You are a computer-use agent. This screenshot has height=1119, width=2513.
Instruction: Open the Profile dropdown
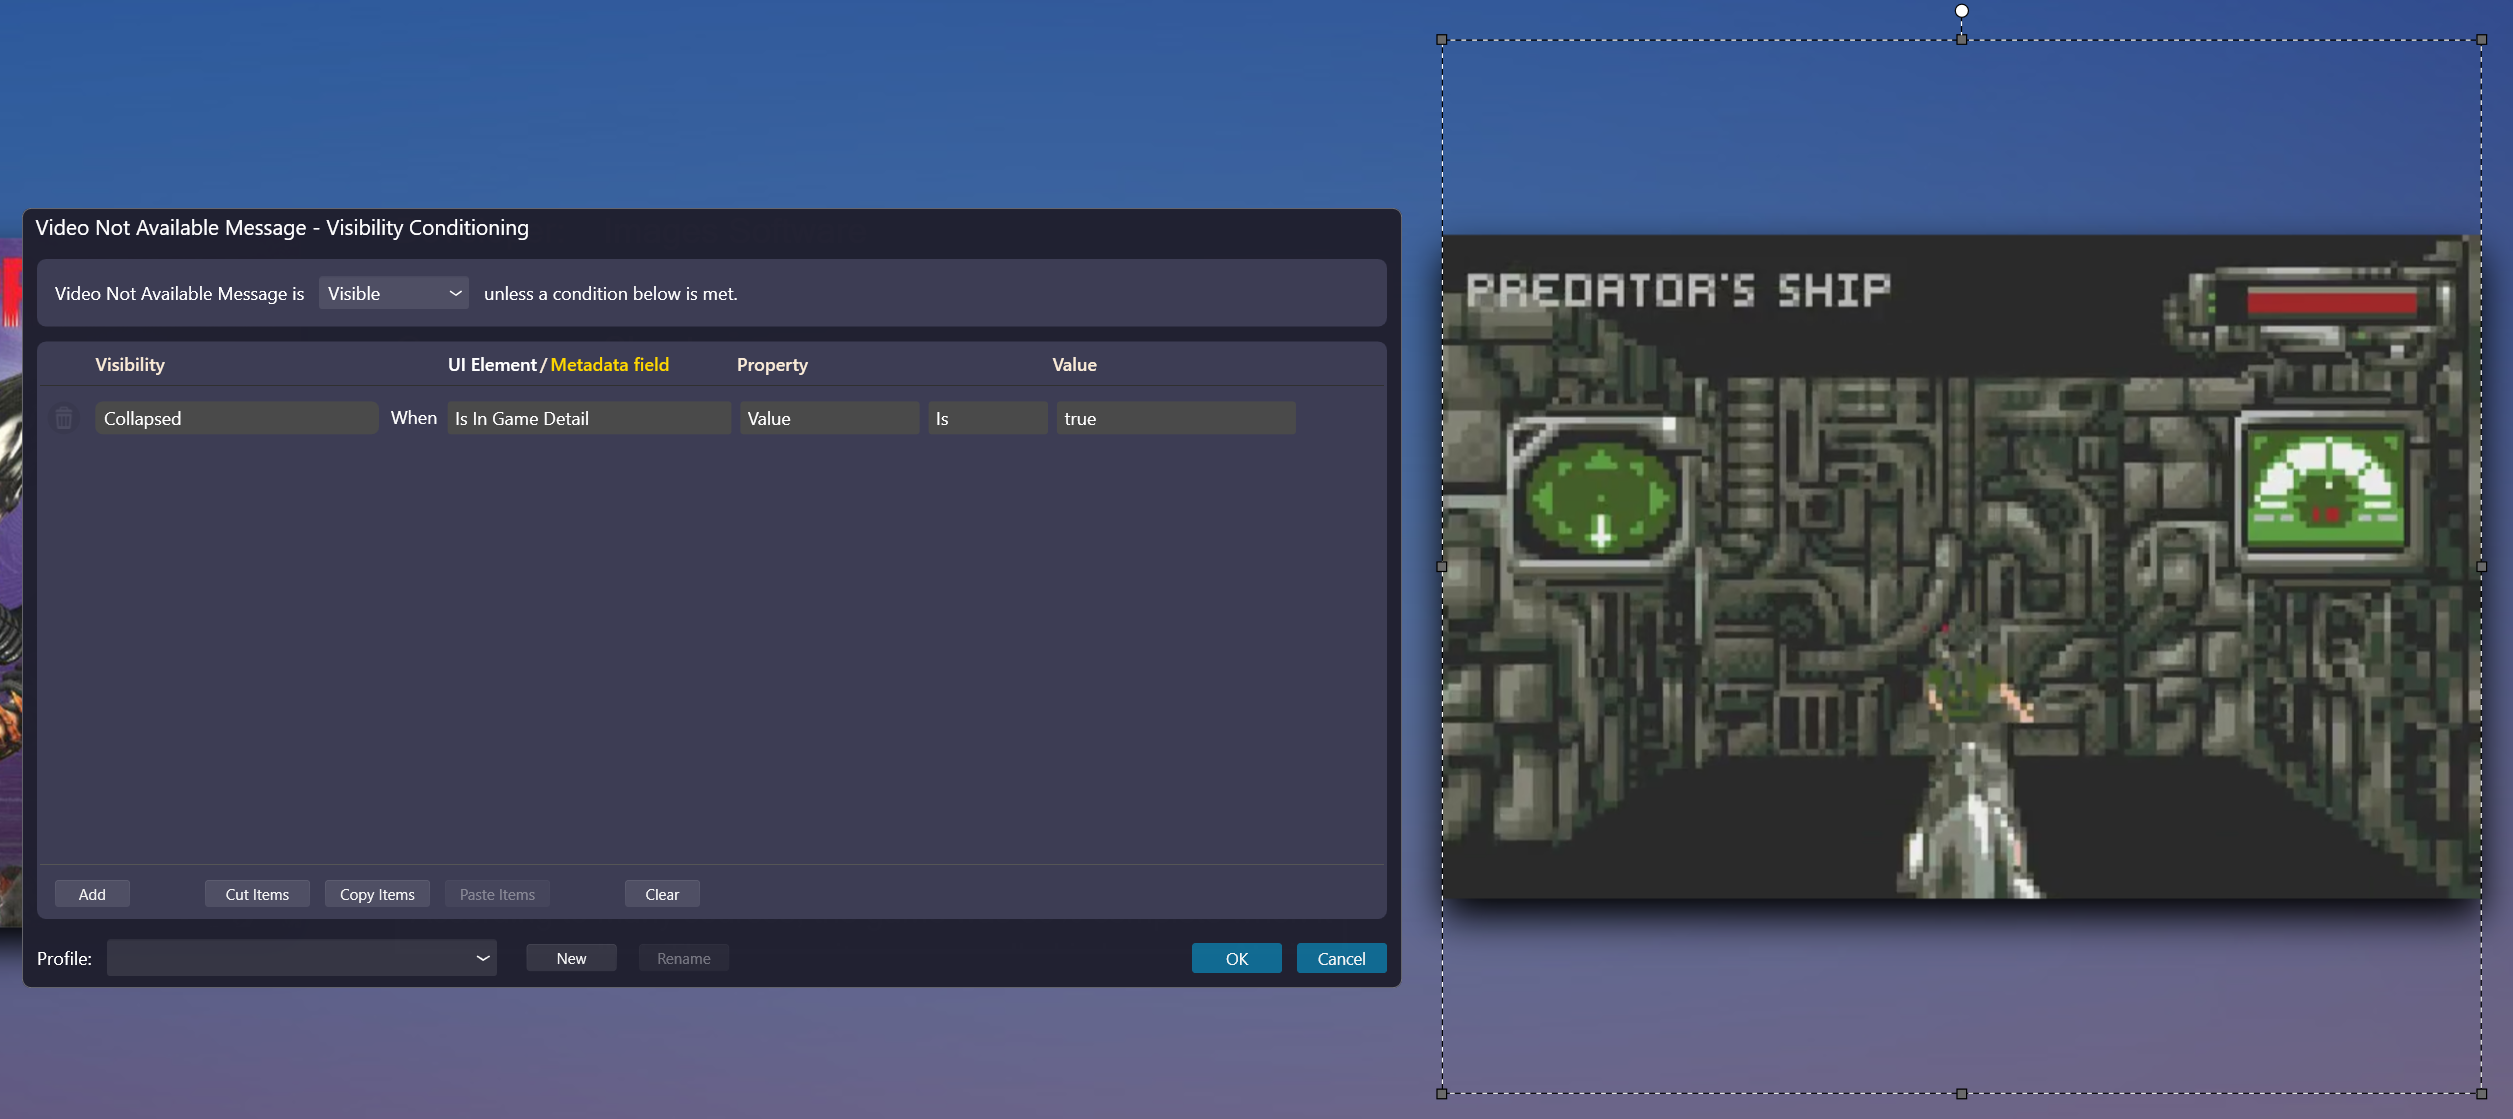tap(302, 958)
